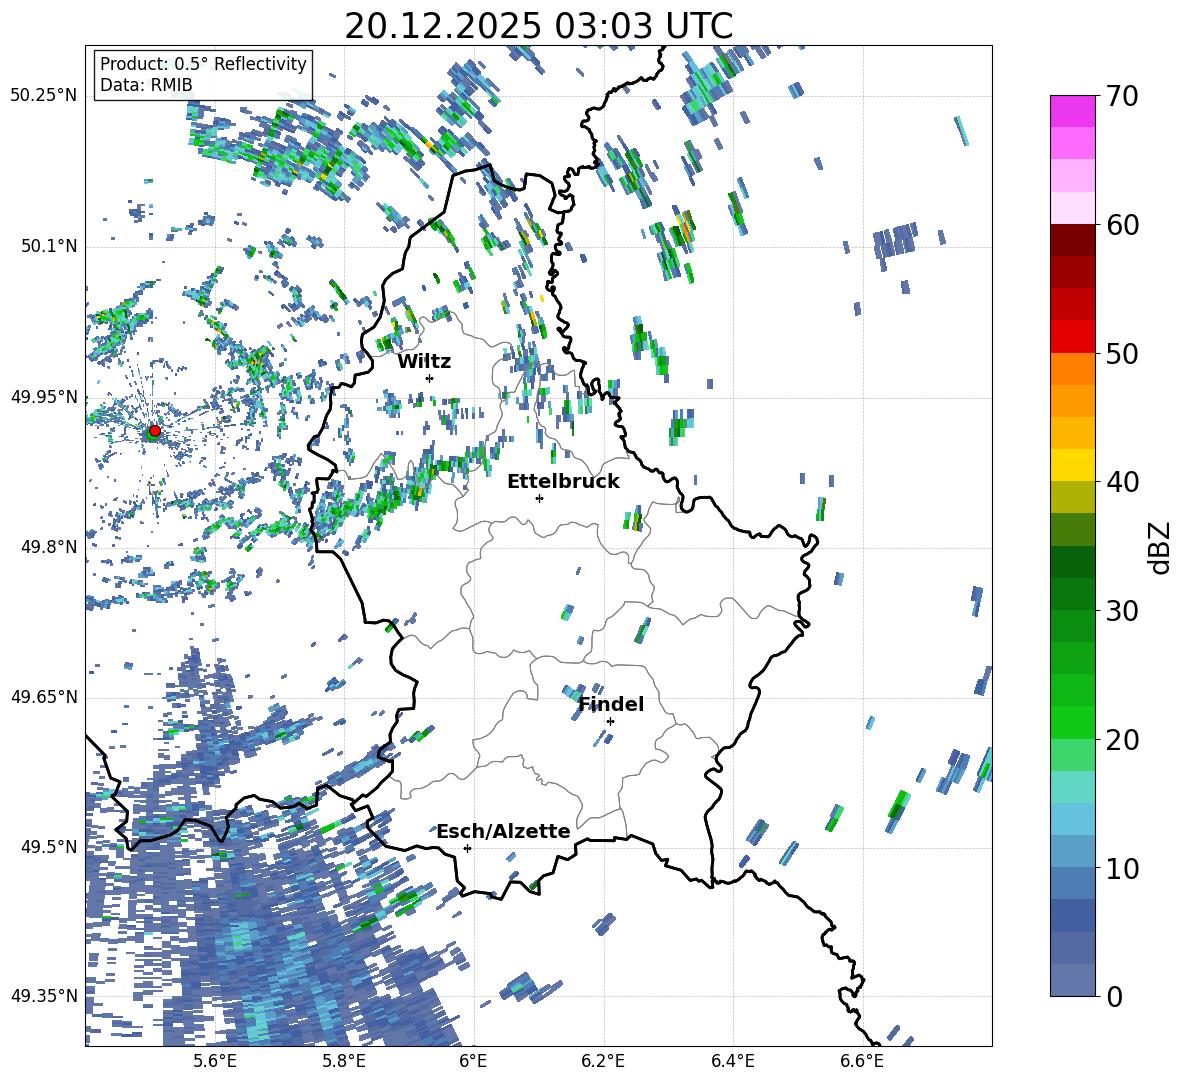Click the 49.65°N latitude tick label
Image resolution: width=1184 pixels, height=1081 pixels.
[44, 697]
